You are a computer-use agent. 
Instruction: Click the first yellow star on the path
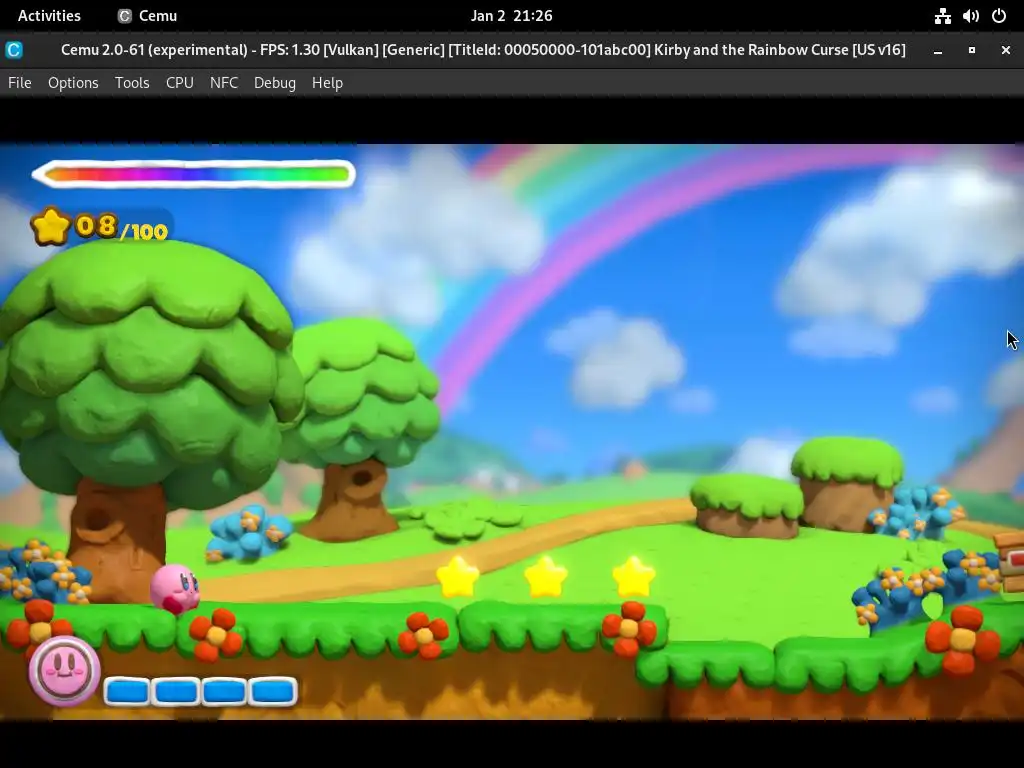458,577
